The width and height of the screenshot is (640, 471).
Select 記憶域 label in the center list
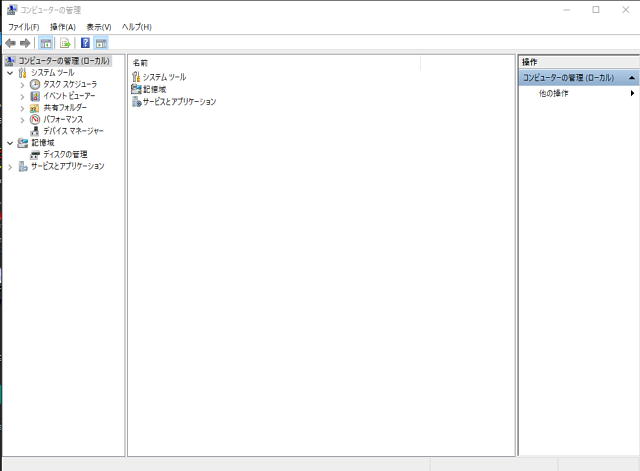pos(154,89)
